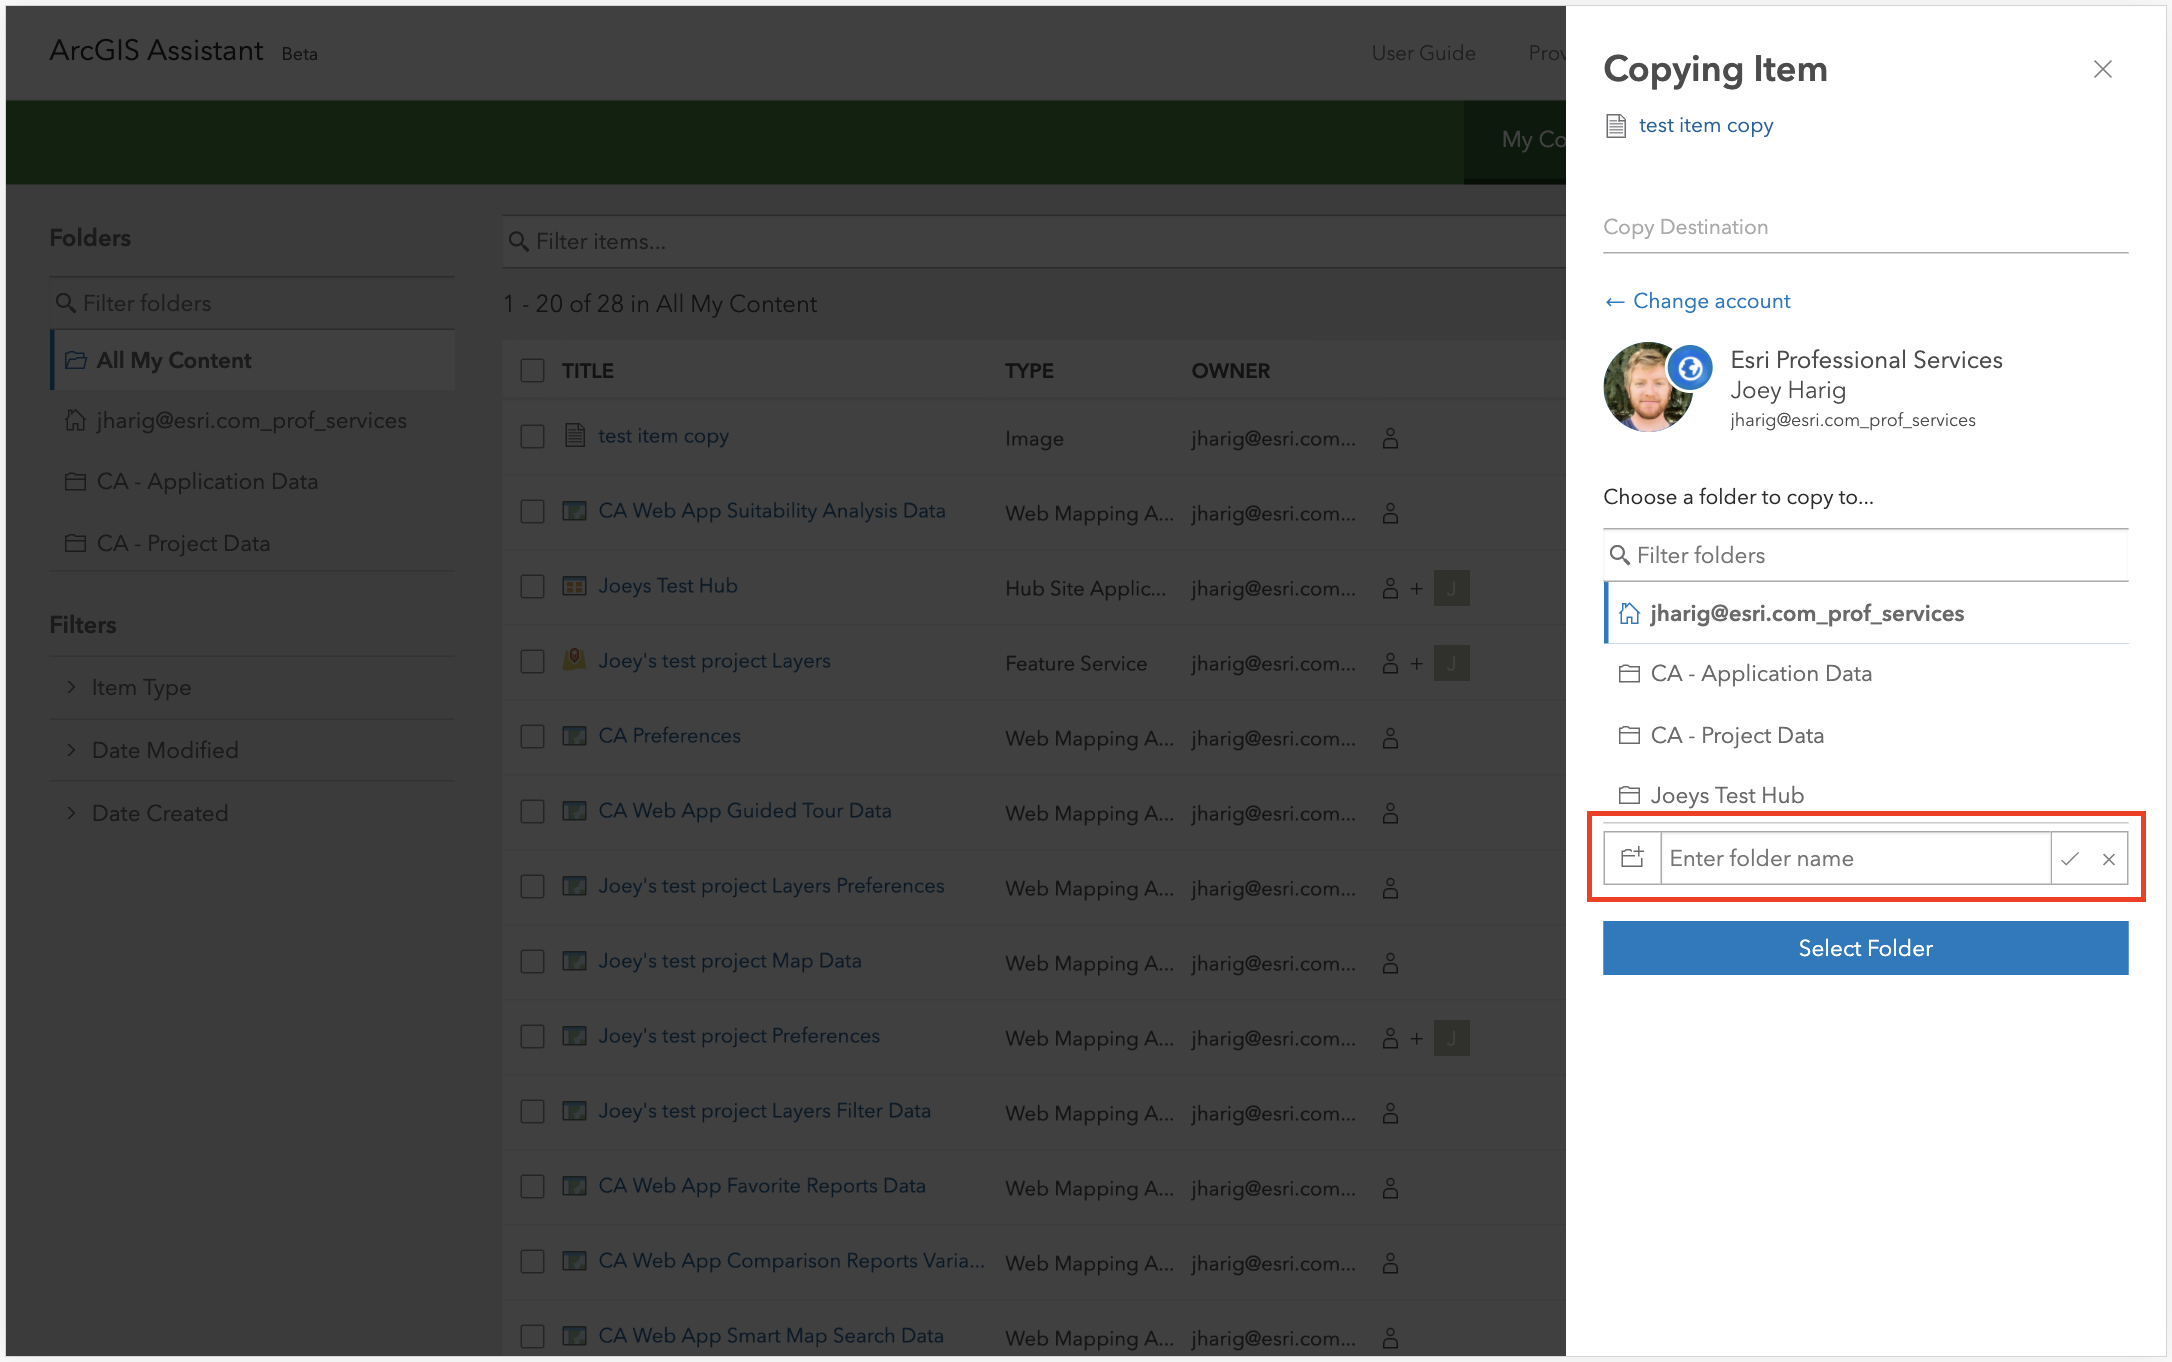Choose CA - Application Data folder in copy panel

click(1866, 674)
